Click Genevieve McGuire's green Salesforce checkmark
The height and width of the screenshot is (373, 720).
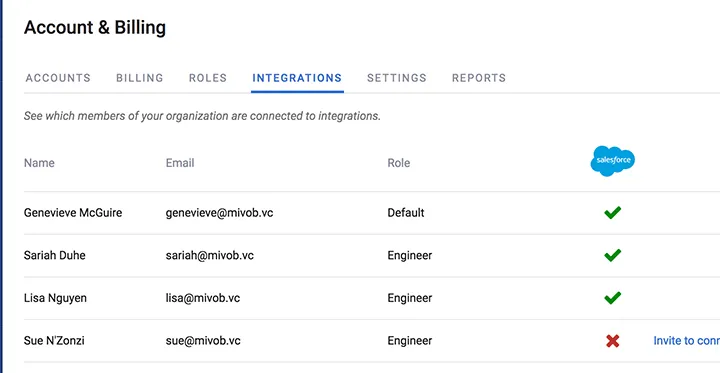[613, 212]
